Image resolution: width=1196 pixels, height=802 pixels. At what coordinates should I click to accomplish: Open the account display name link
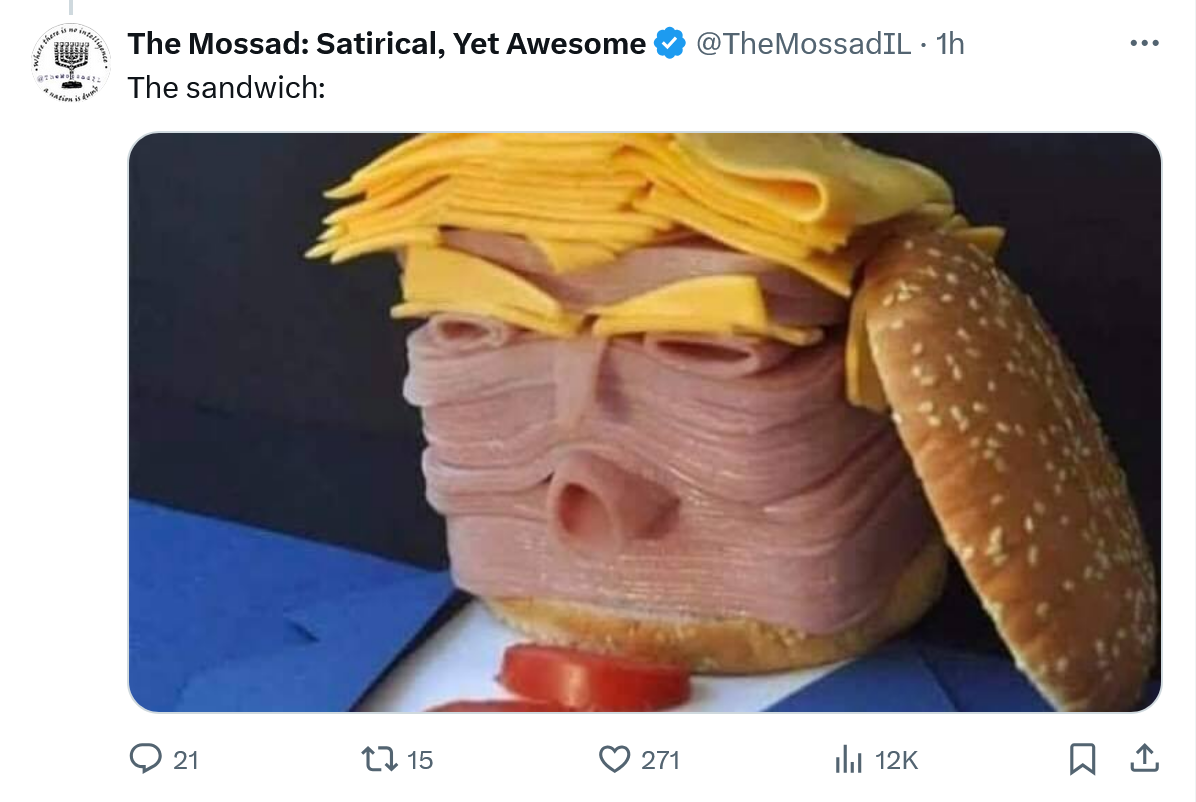coord(386,43)
